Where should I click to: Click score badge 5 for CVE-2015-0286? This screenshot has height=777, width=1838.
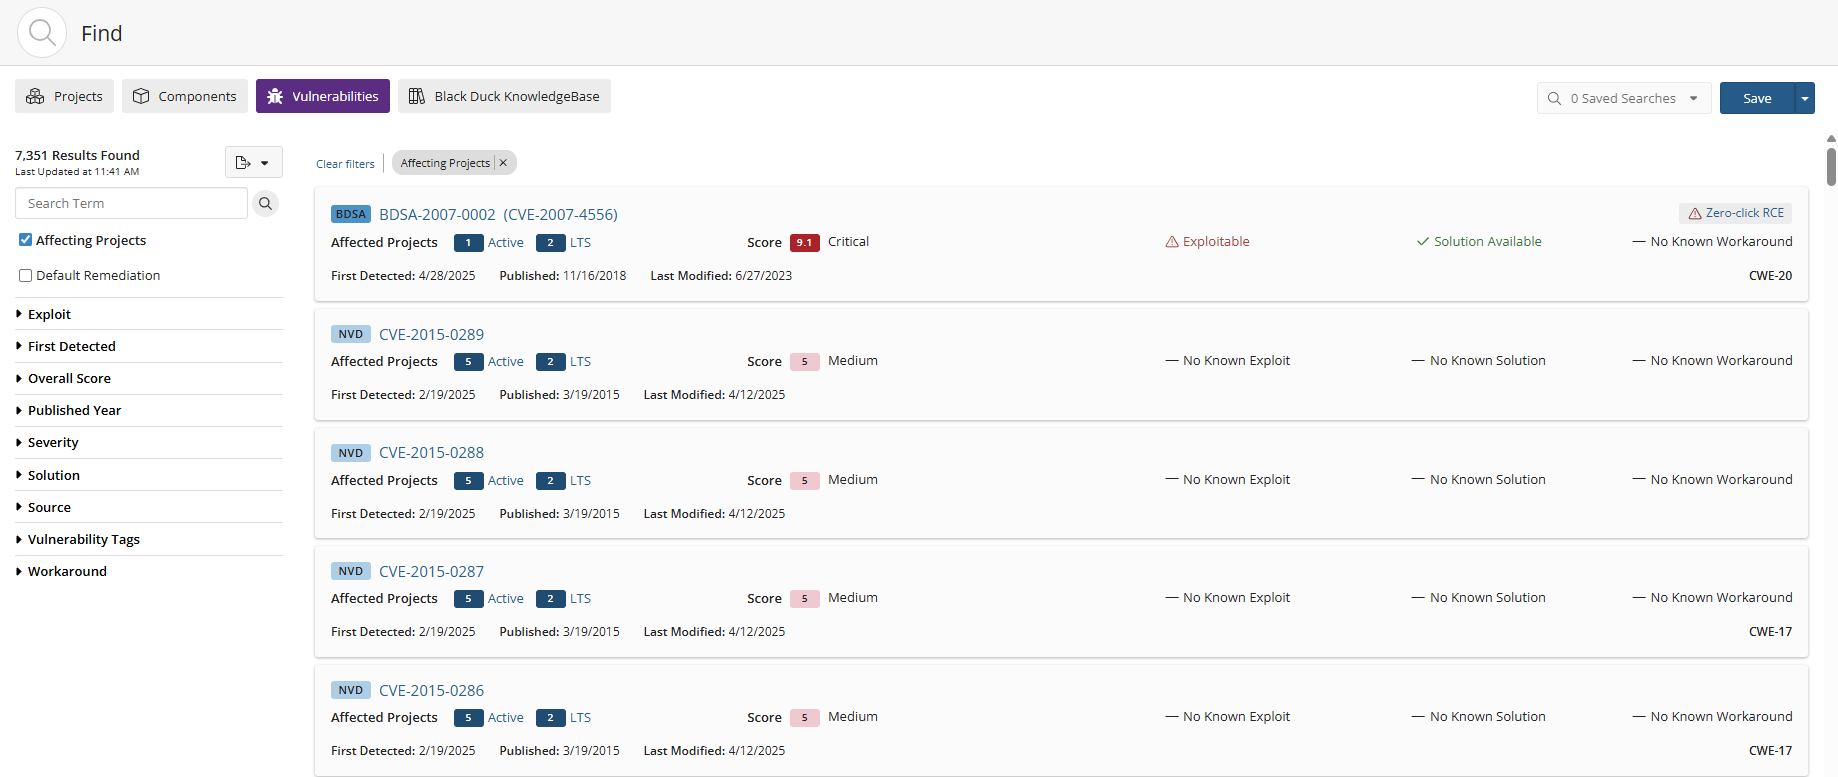805,717
